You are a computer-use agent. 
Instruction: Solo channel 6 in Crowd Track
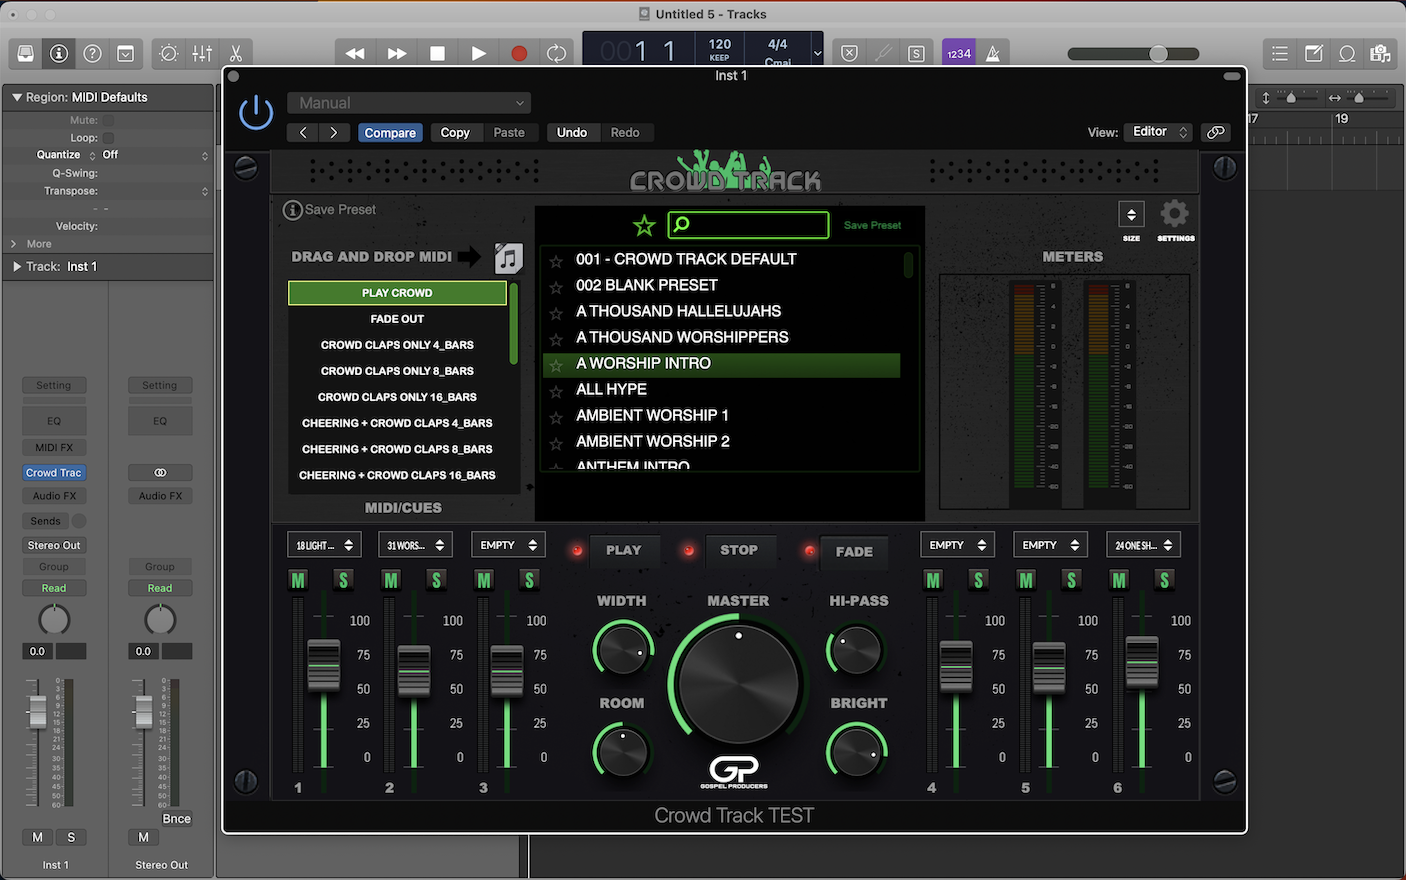tap(1164, 580)
